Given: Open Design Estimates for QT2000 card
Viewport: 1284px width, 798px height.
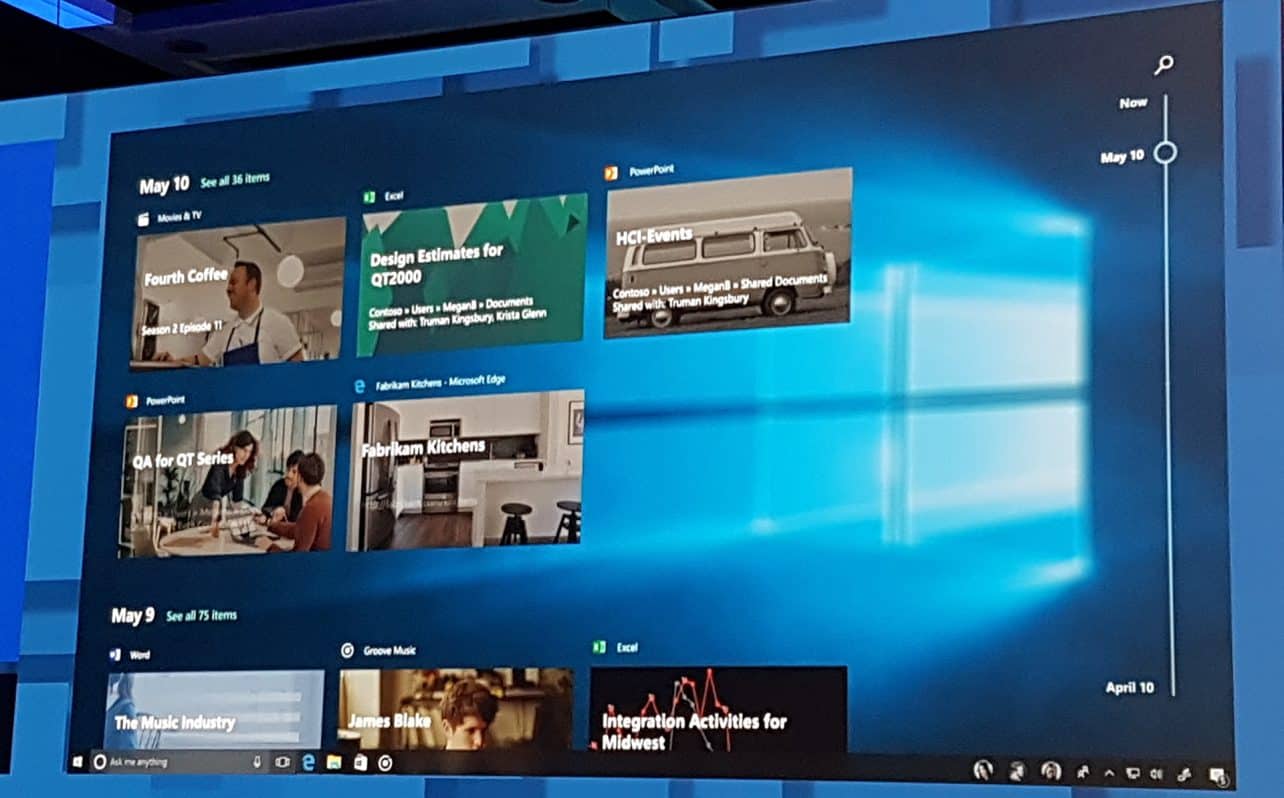Looking at the screenshot, I should pyautogui.click(x=471, y=273).
